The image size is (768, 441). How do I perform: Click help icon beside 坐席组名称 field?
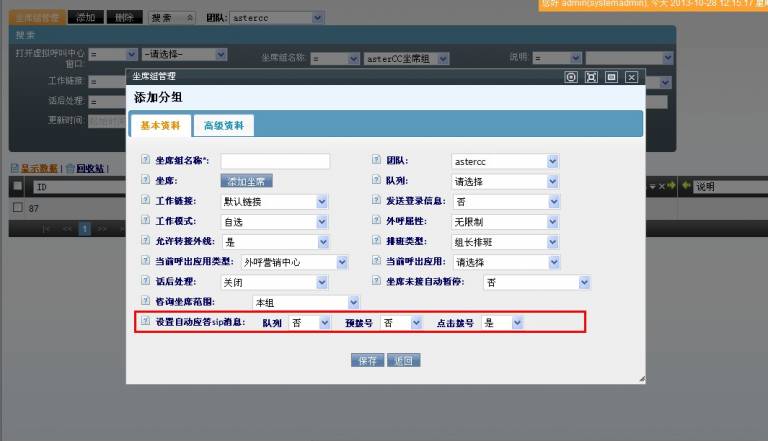[x=145, y=159]
